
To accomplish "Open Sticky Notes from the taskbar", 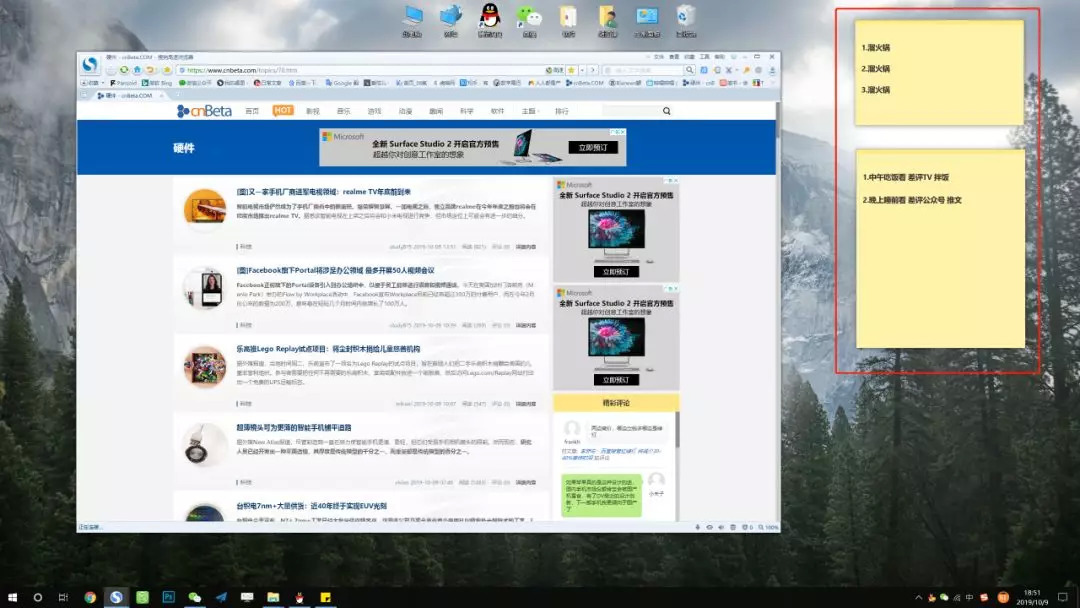I will pos(325,597).
